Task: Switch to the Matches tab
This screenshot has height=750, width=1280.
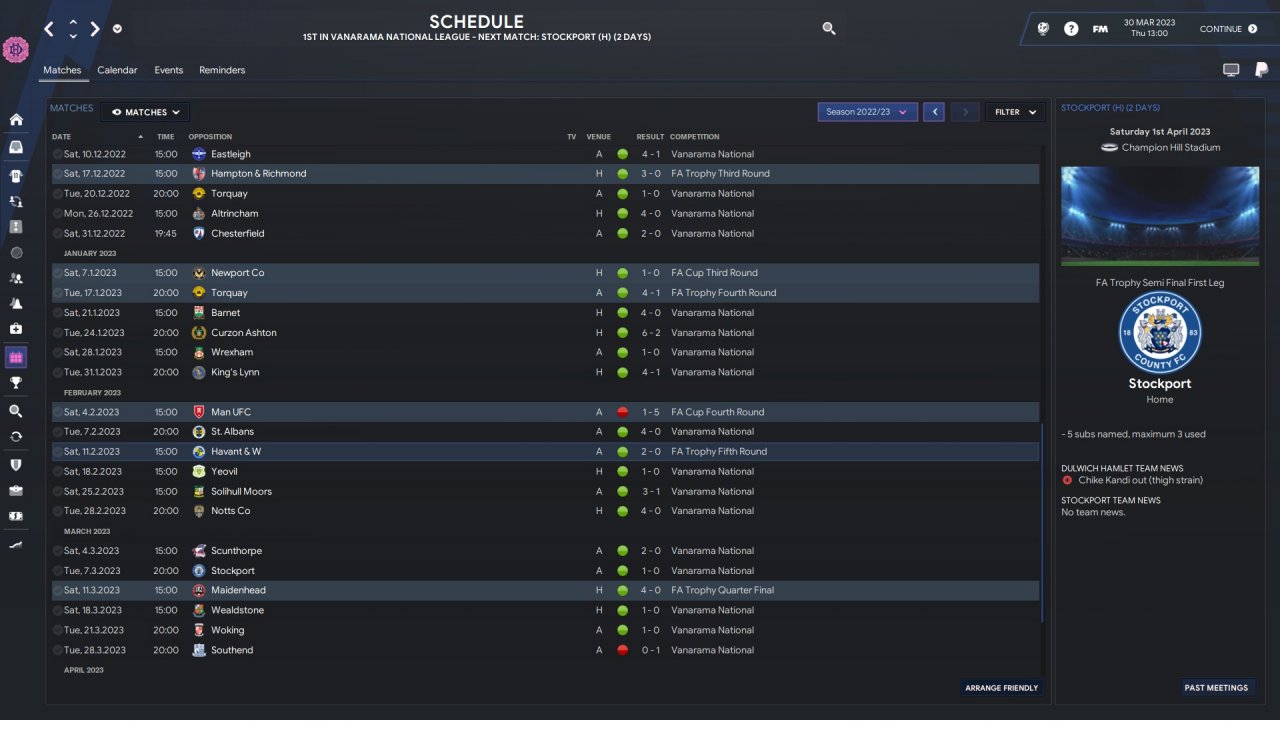Action: [62, 70]
